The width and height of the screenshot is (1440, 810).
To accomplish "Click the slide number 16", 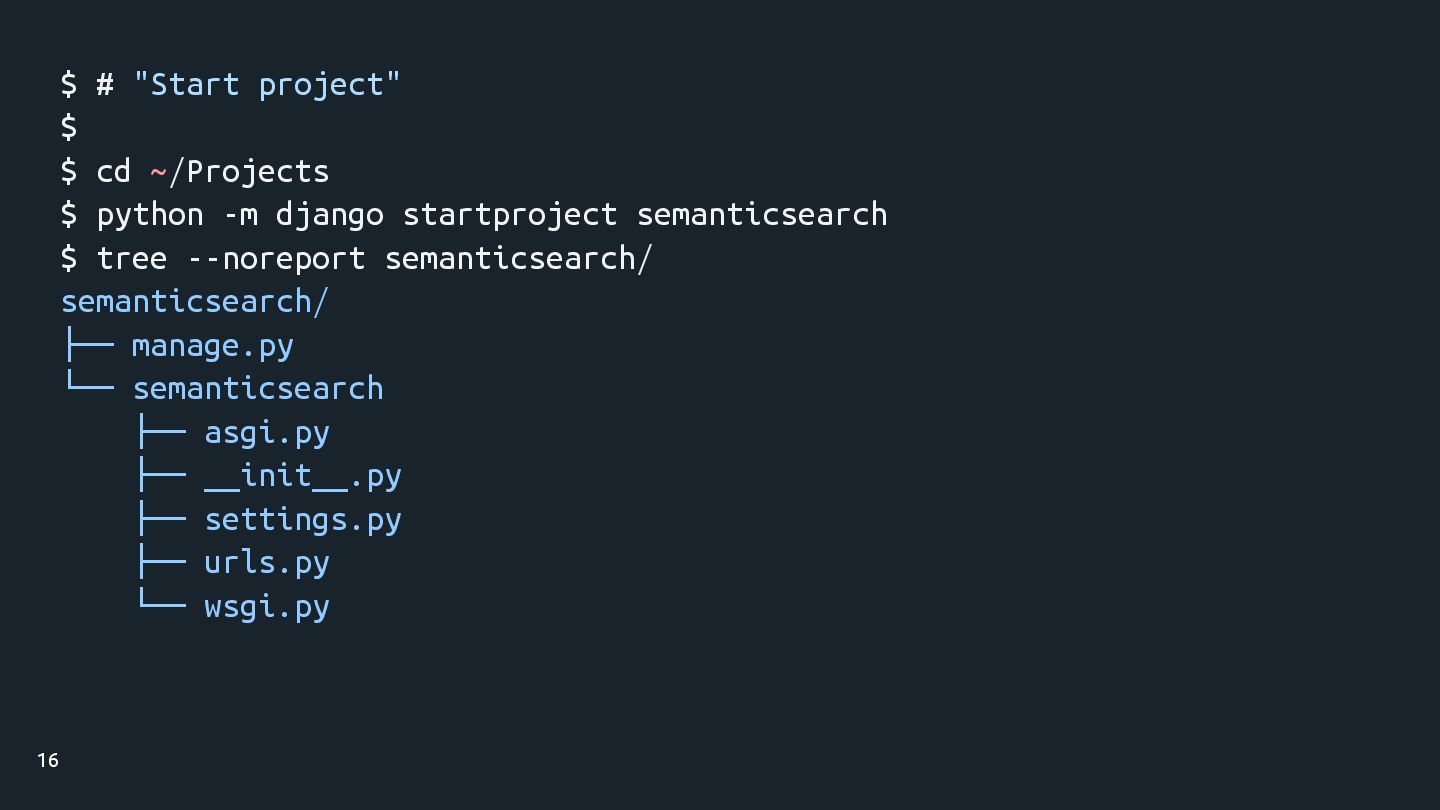I will (x=48, y=761).
